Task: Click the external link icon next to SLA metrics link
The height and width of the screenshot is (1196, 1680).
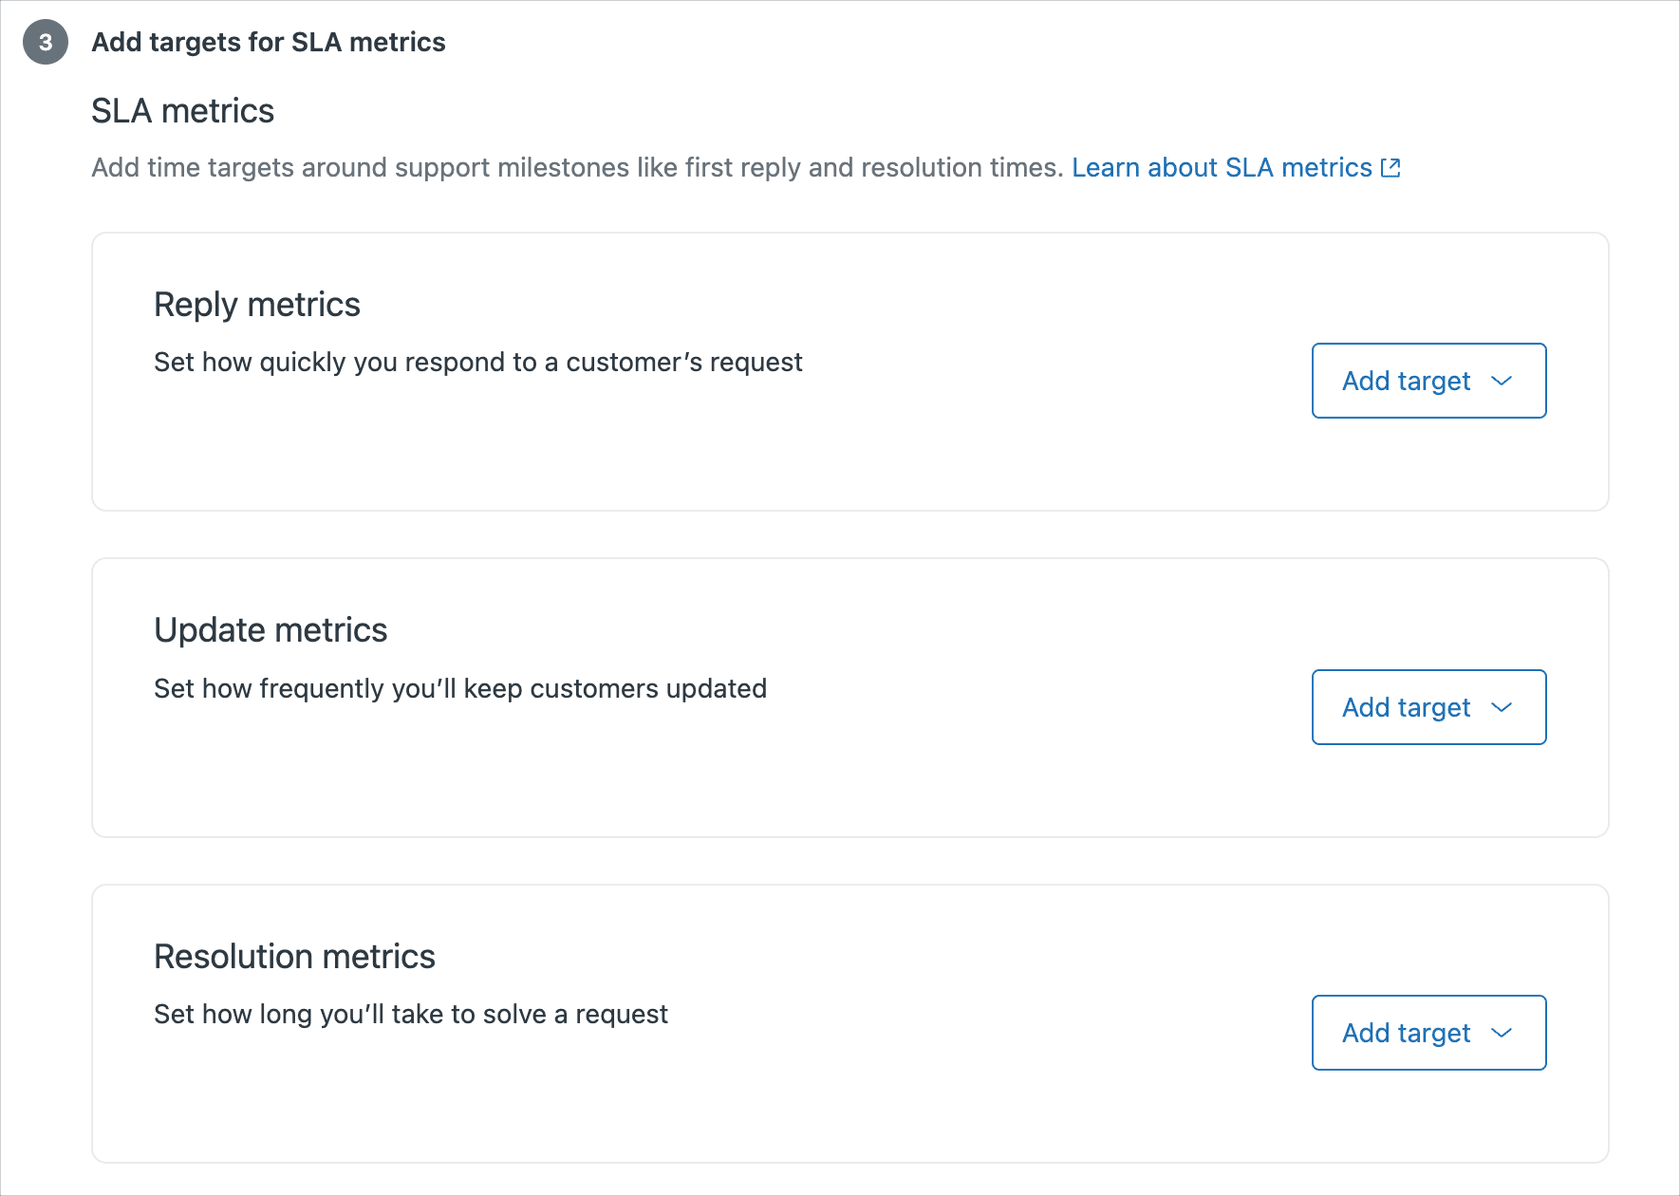Action: tap(1390, 168)
